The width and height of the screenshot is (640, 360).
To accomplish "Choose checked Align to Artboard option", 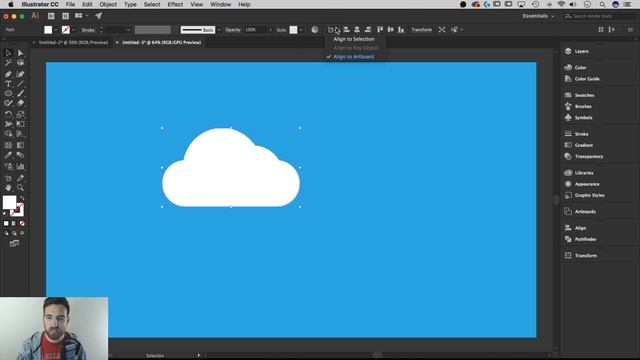I will click(353, 57).
